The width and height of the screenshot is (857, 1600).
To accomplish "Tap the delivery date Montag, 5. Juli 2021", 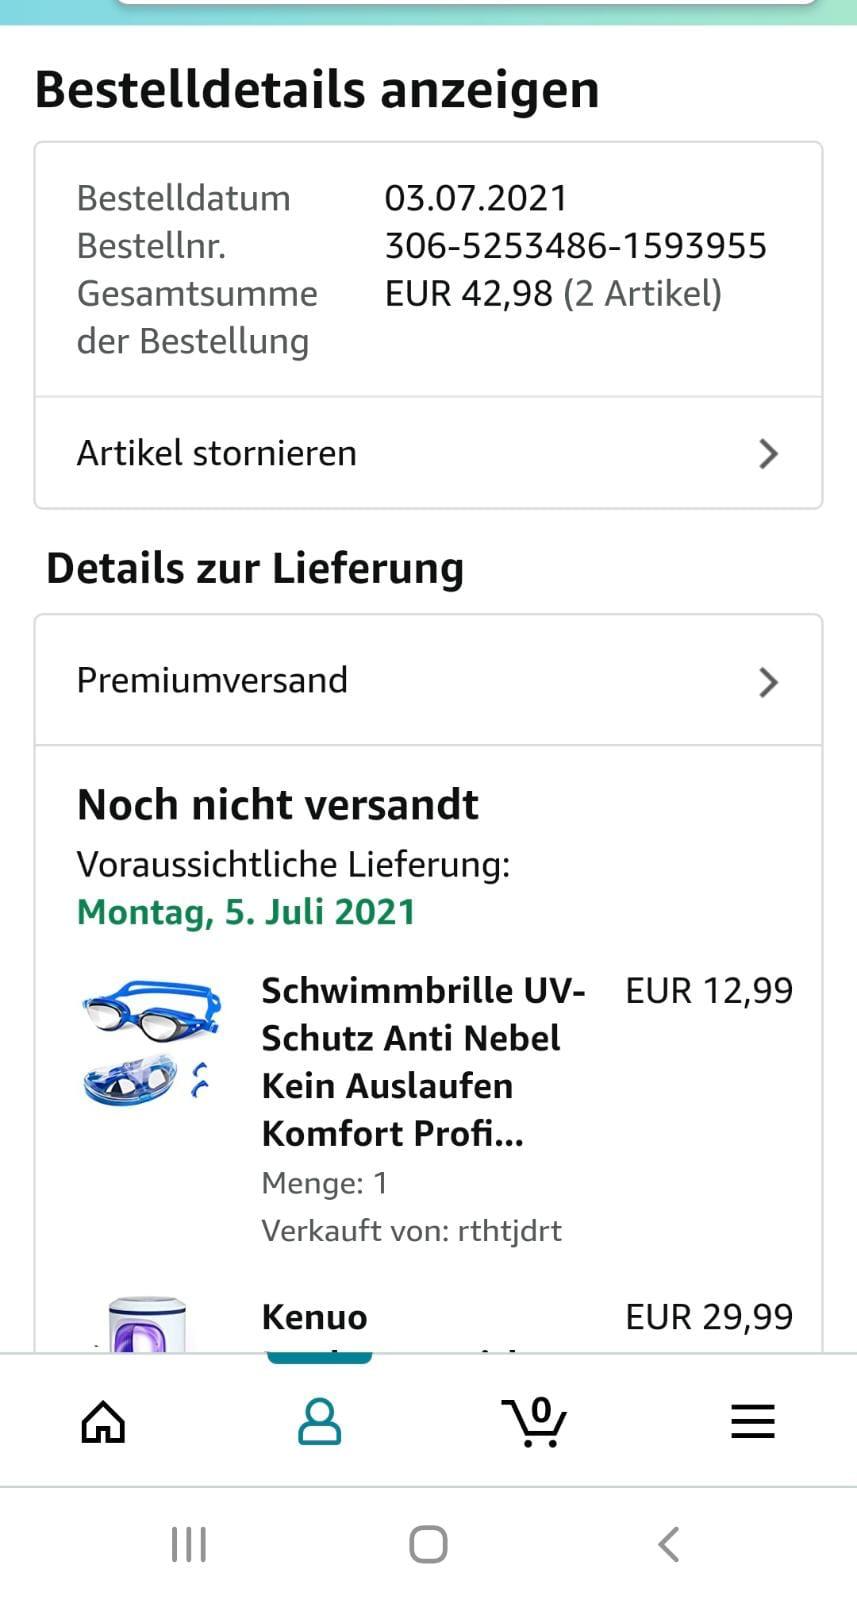I will (x=246, y=912).
